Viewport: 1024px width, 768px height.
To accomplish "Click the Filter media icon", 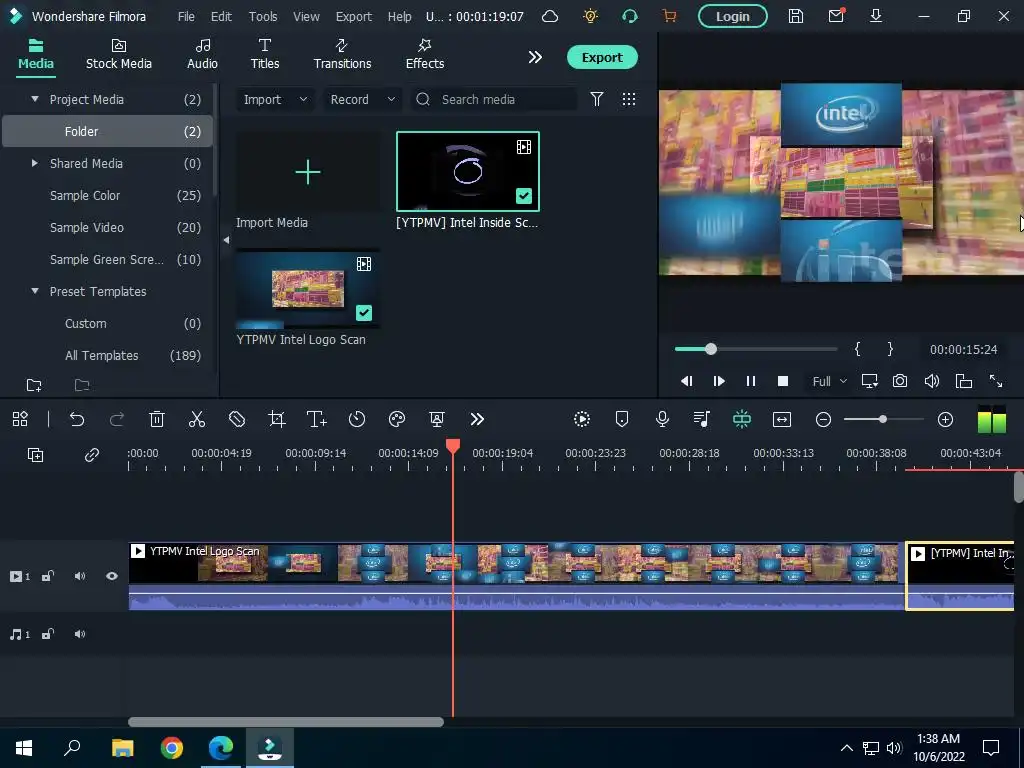I will pos(597,99).
